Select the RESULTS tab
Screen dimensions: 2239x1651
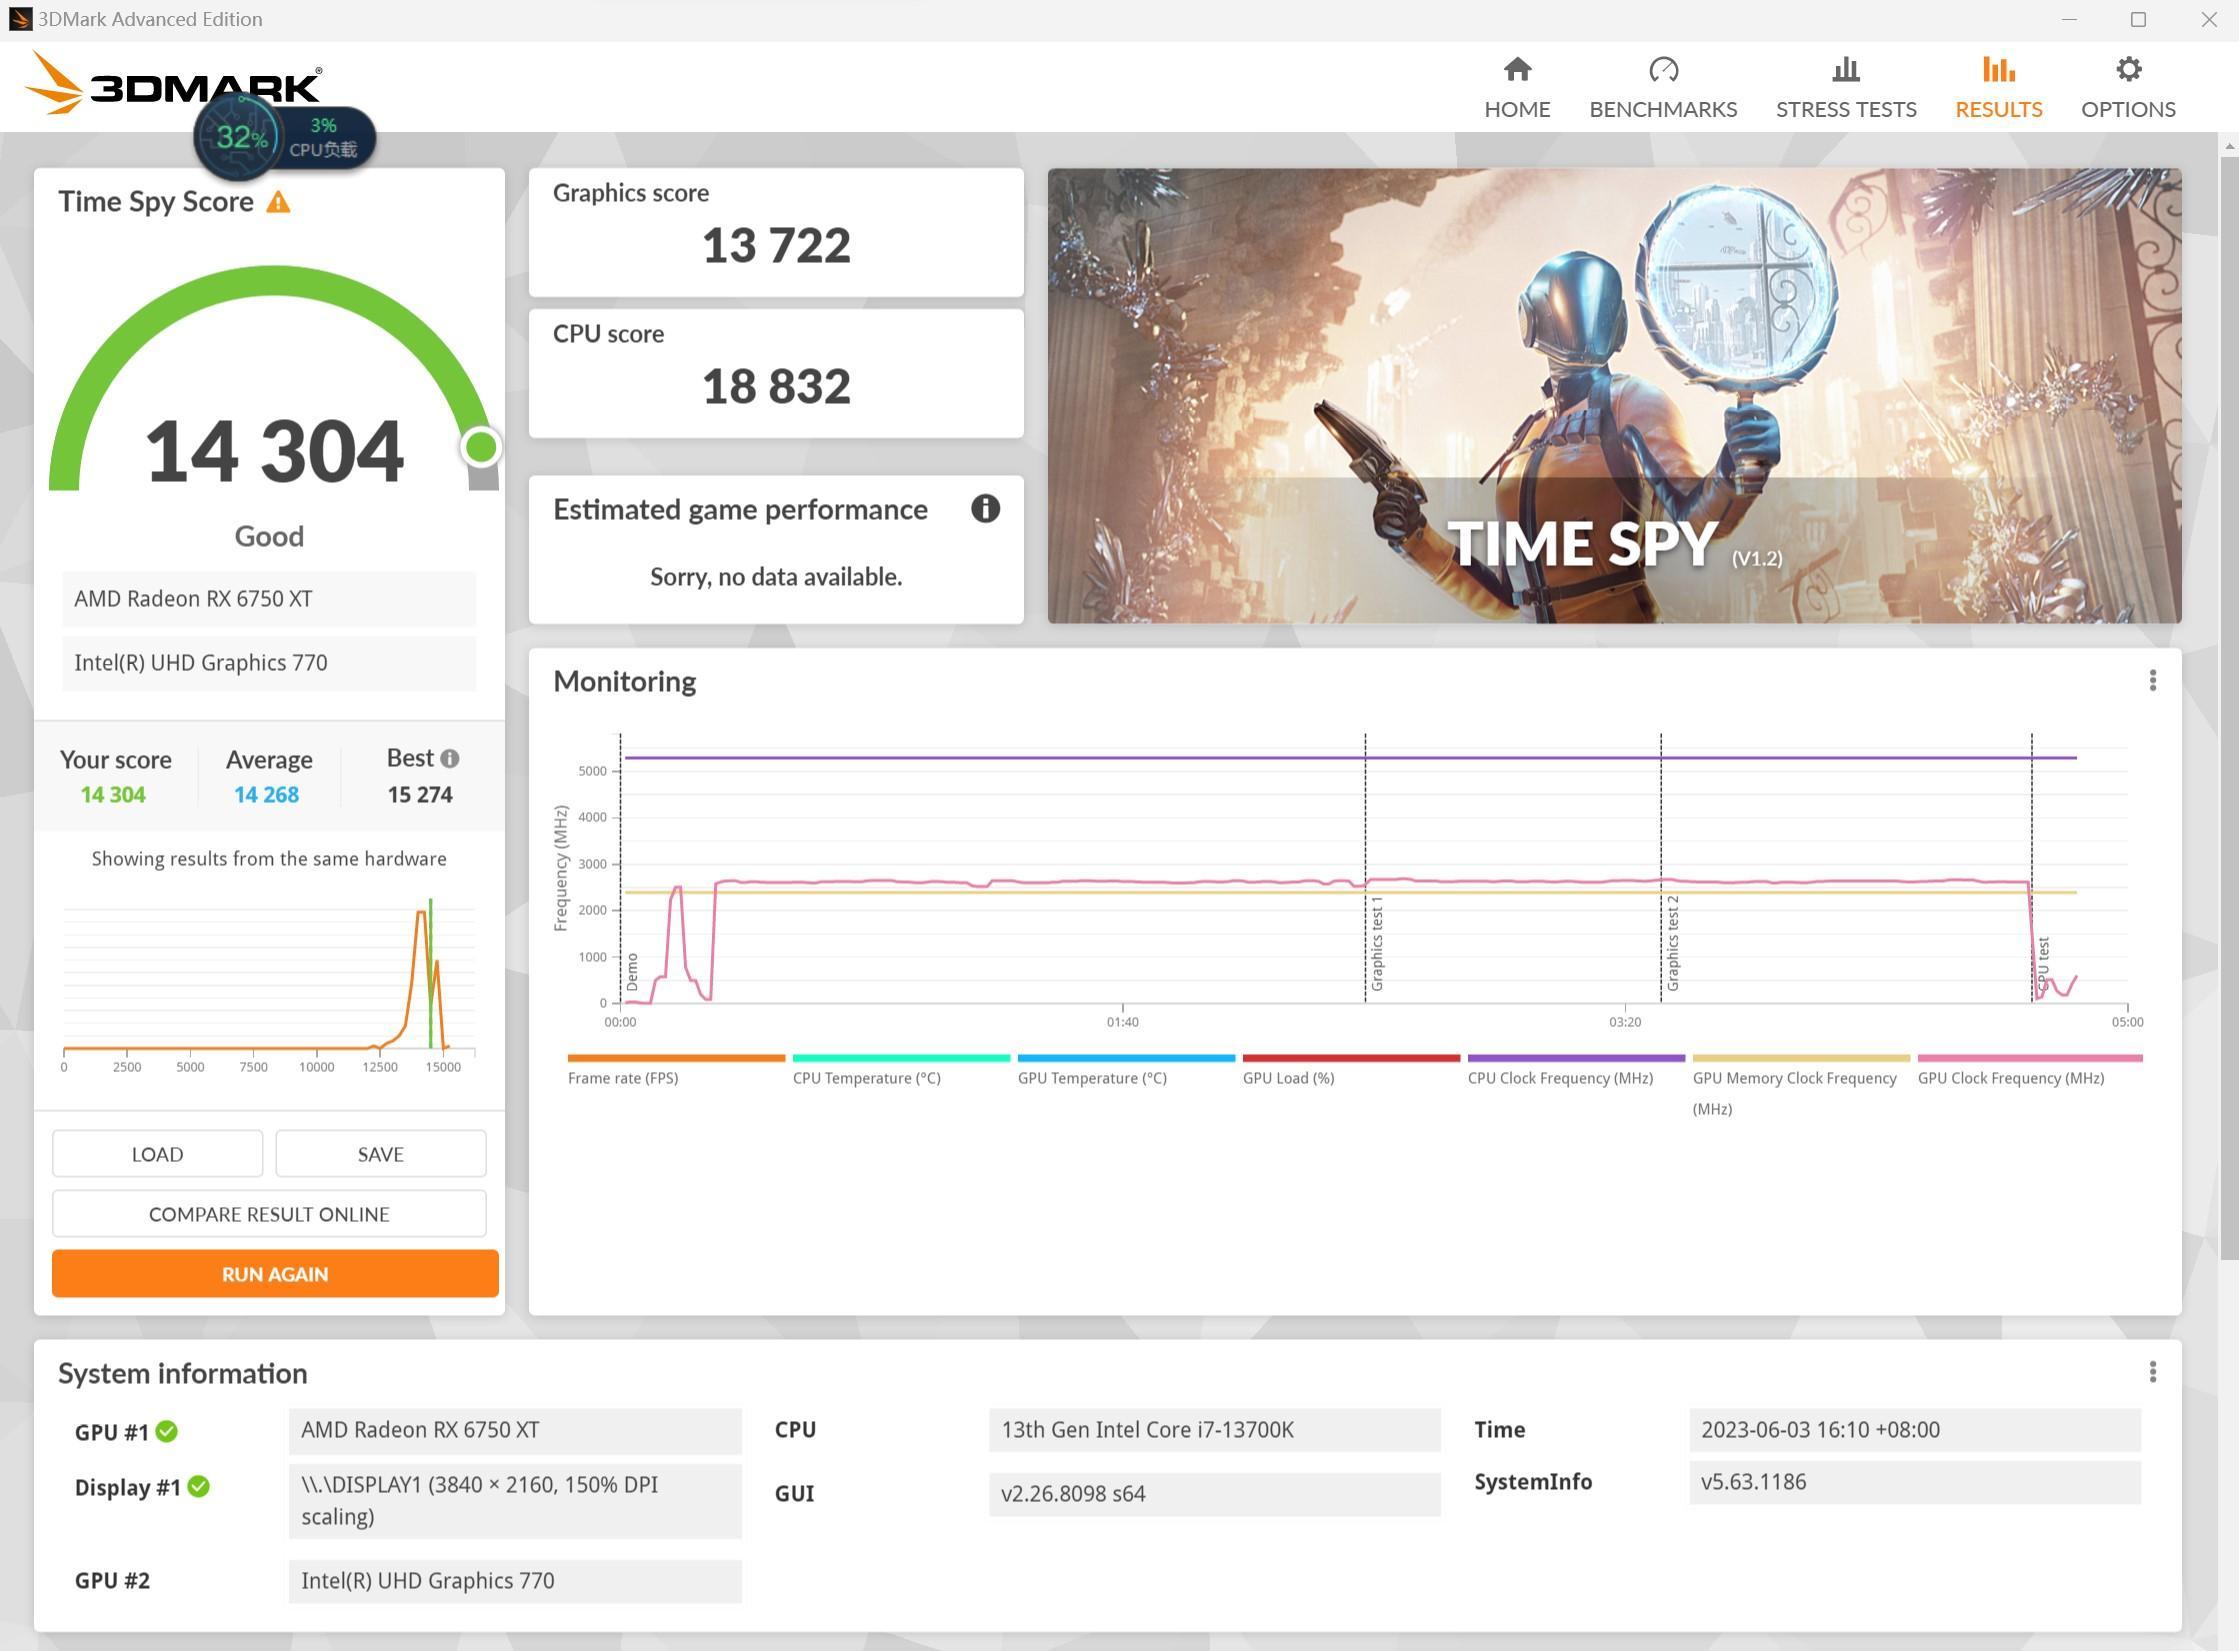pyautogui.click(x=1998, y=88)
